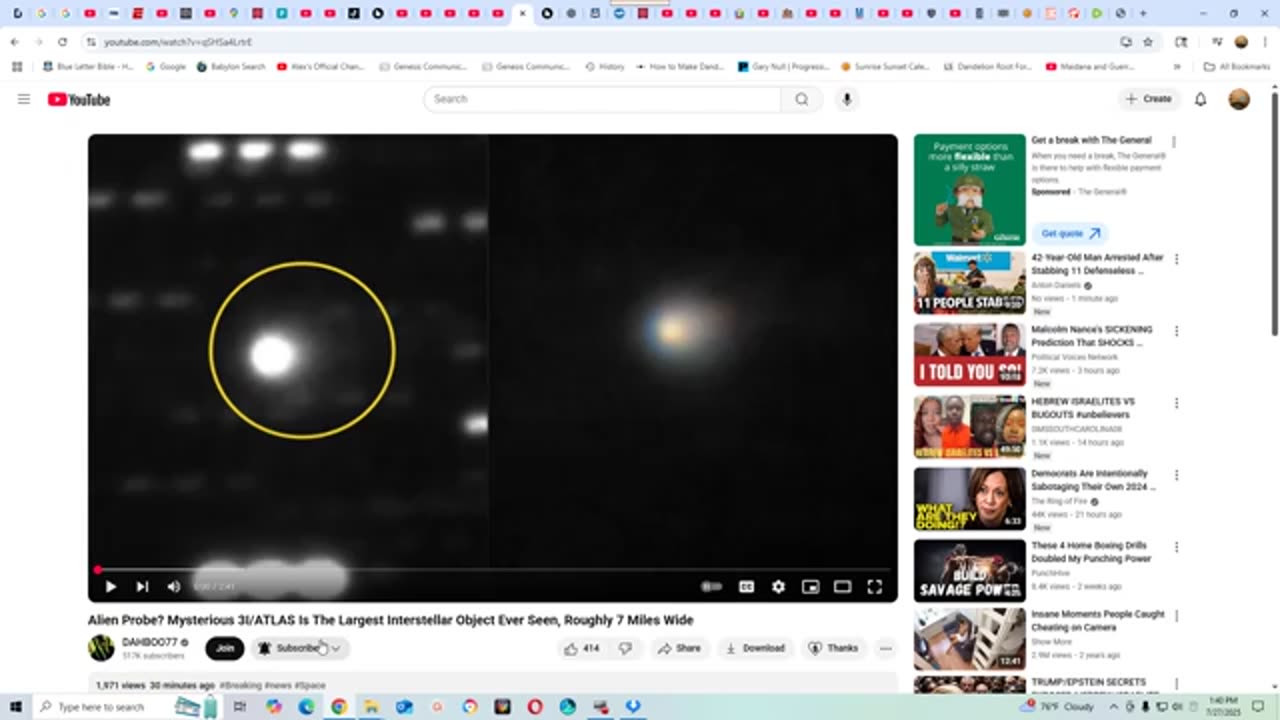
Task: Open player settings gear
Action: coord(778,587)
